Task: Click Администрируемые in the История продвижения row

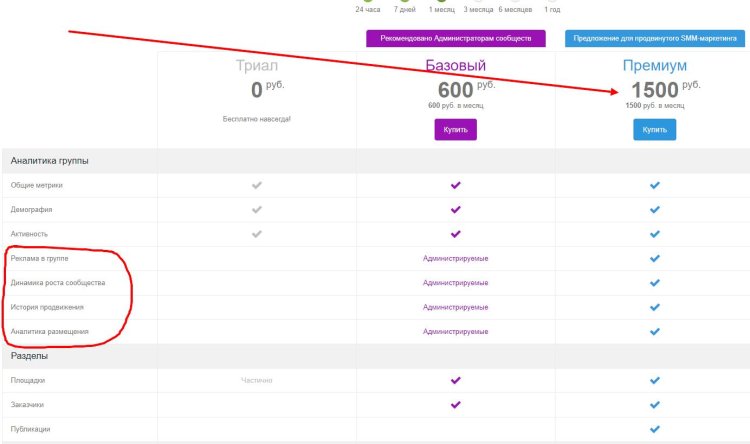Action: click(455, 307)
